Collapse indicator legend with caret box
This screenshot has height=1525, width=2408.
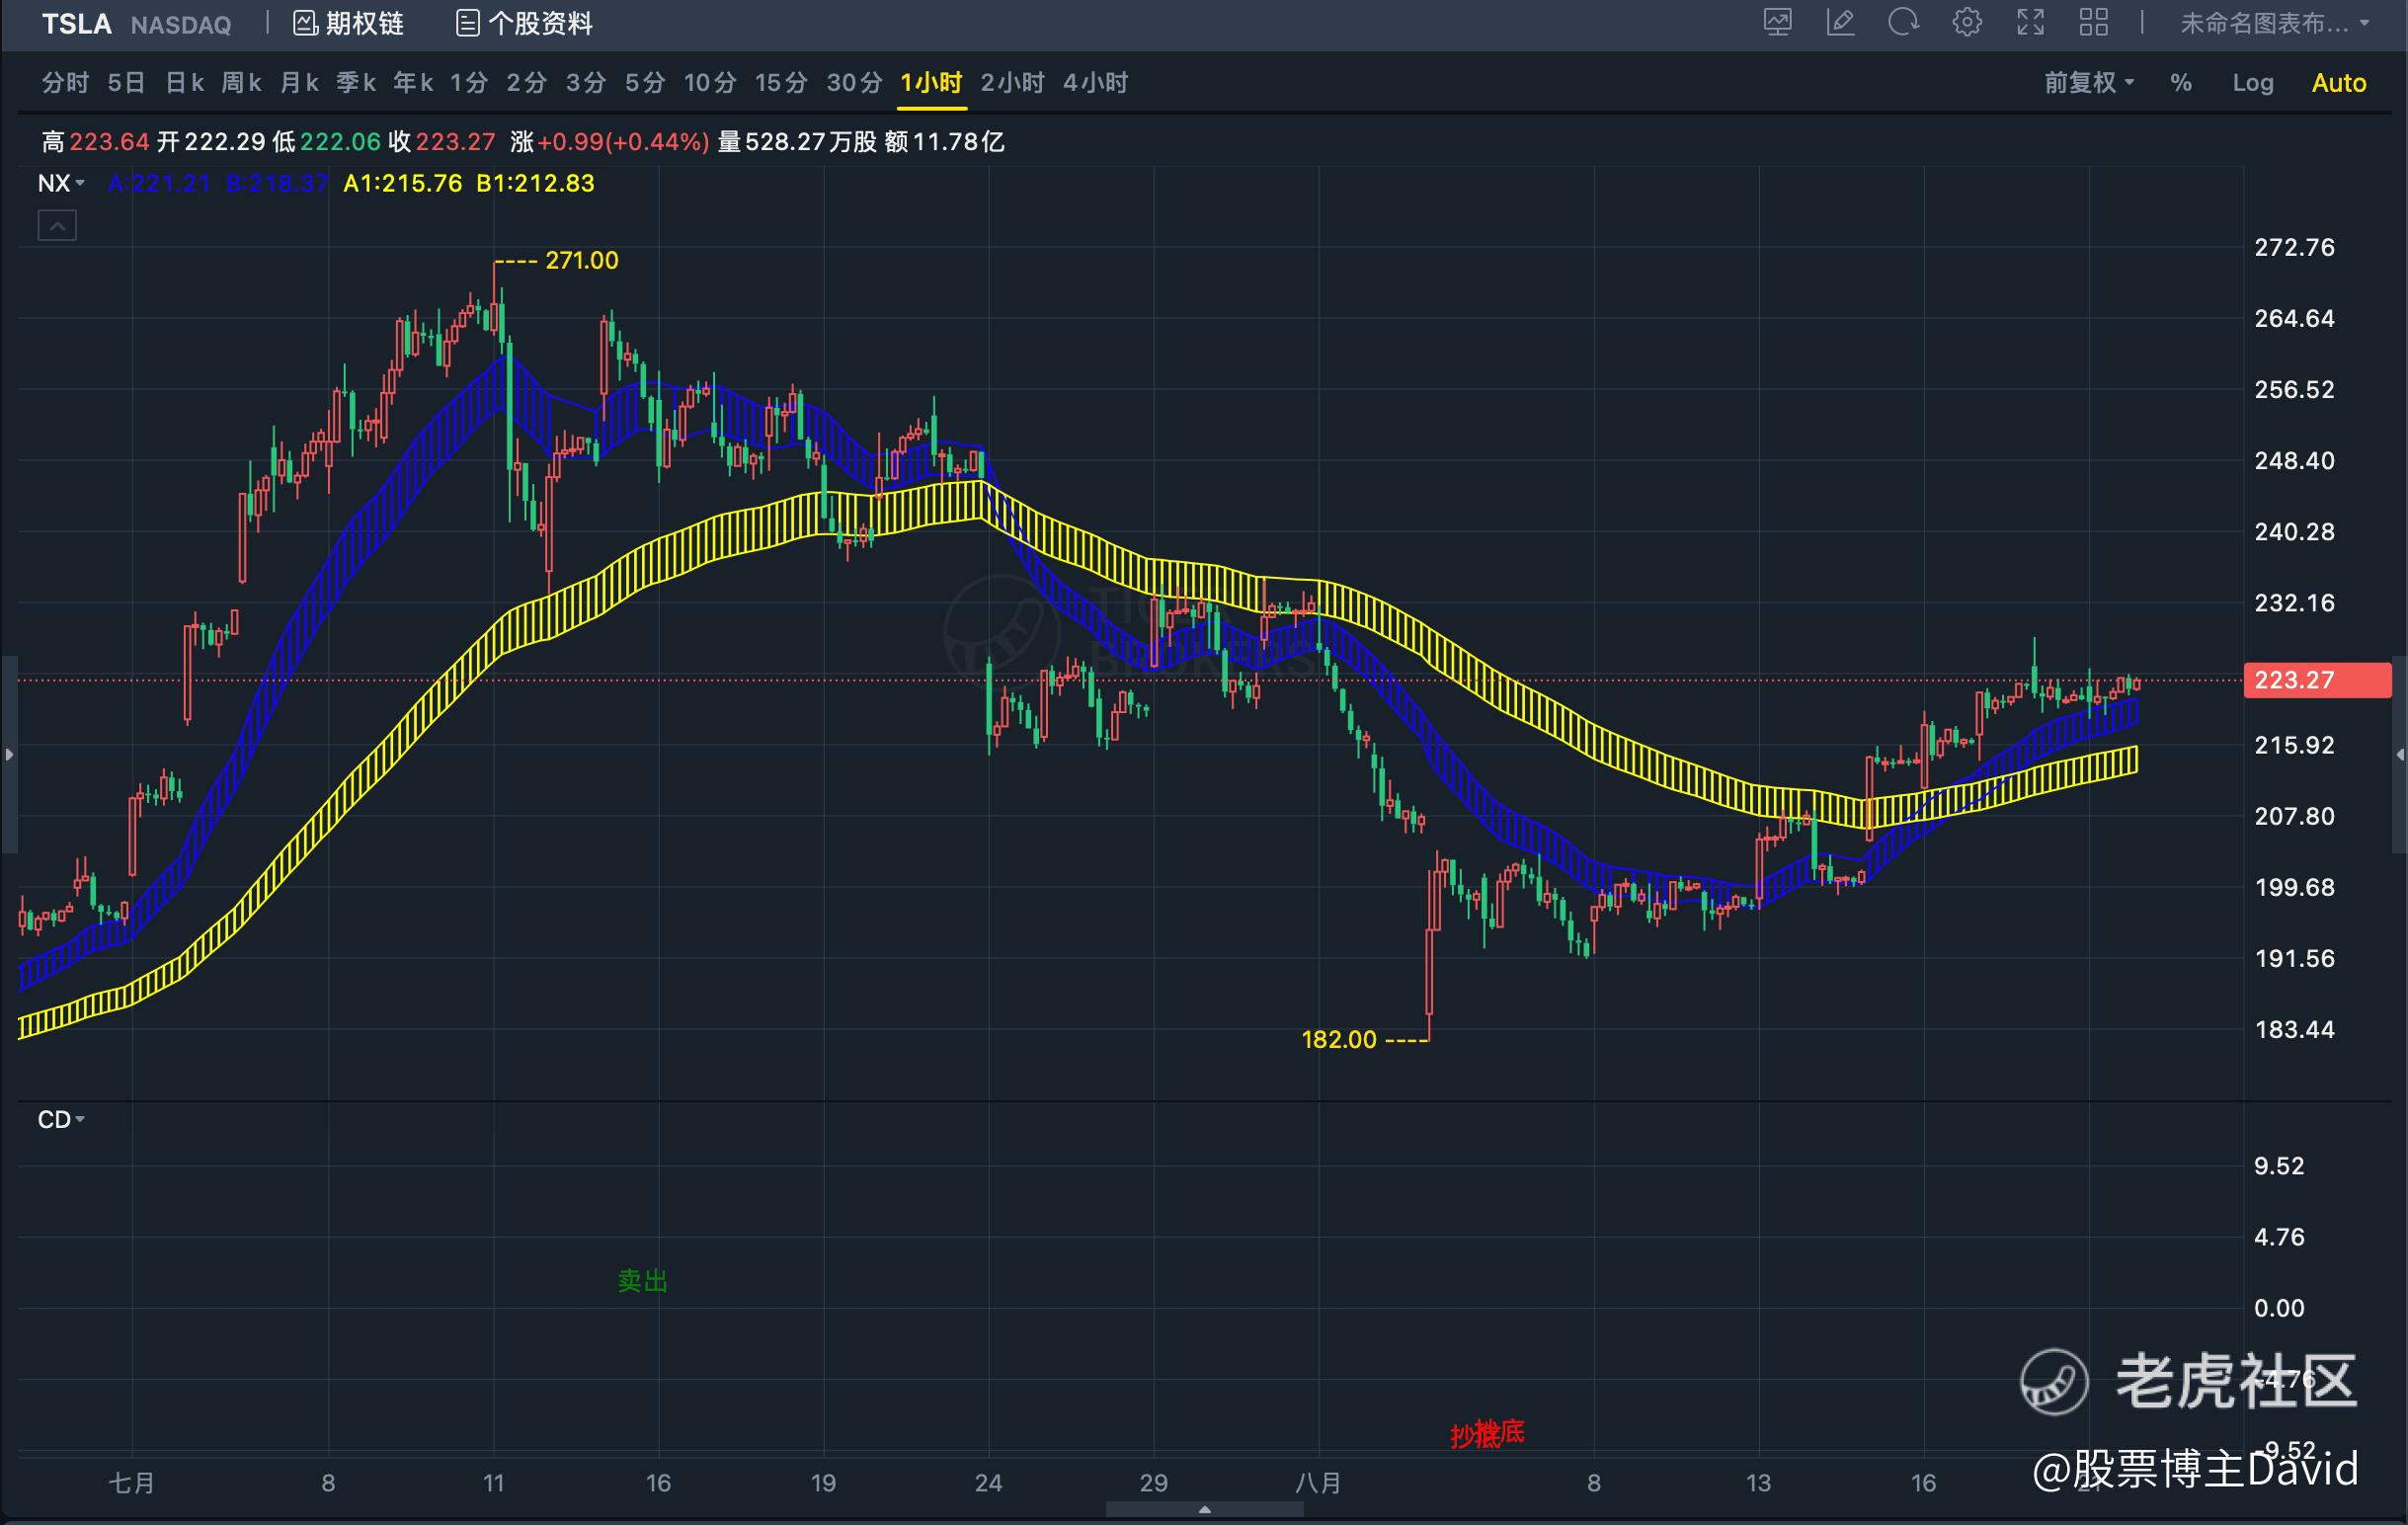[x=57, y=226]
